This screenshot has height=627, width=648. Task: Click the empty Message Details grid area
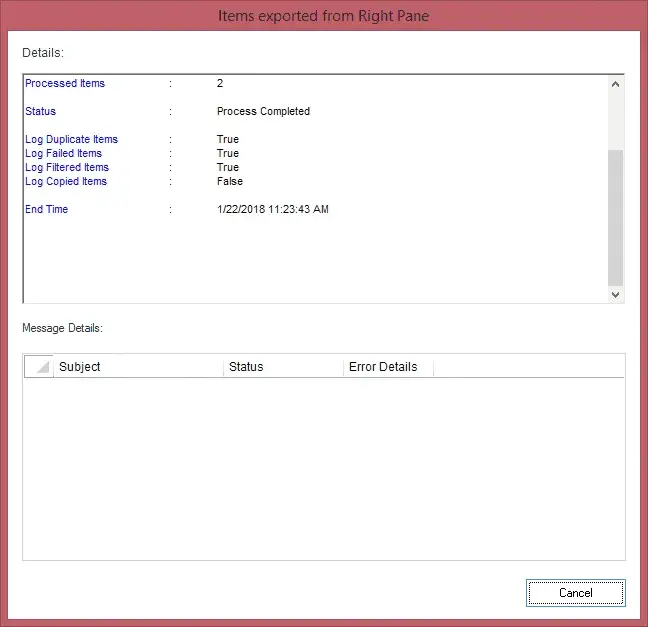point(323,465)
